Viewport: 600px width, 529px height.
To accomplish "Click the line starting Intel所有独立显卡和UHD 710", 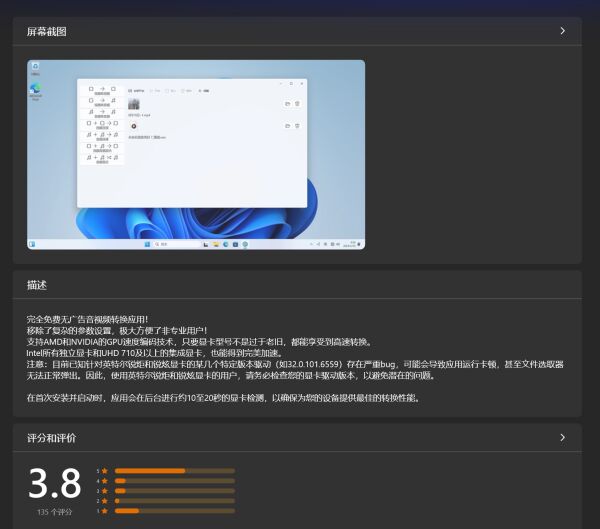I will 155,353.
